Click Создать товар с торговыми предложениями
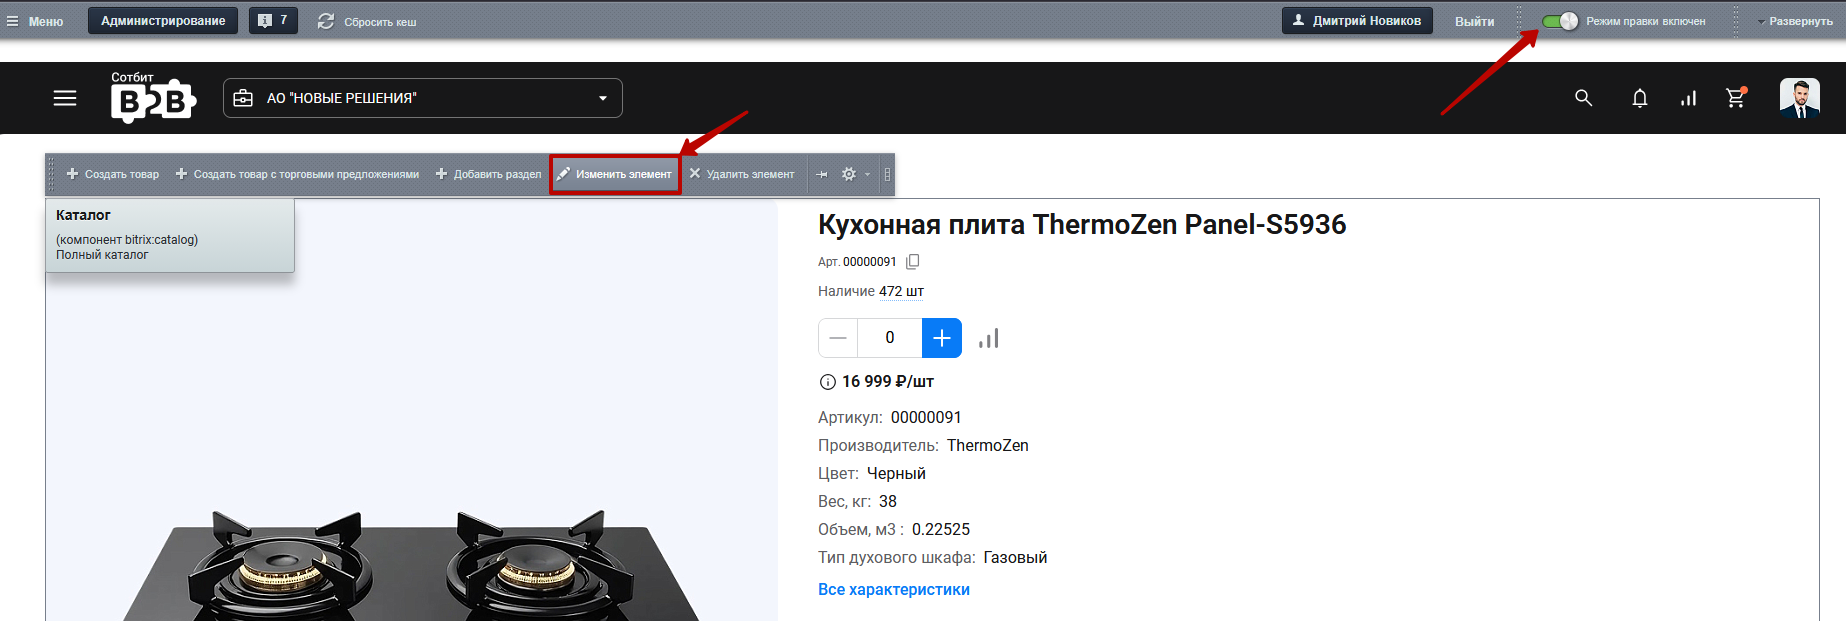1846x621 pixels. click(x=297, y=174)
